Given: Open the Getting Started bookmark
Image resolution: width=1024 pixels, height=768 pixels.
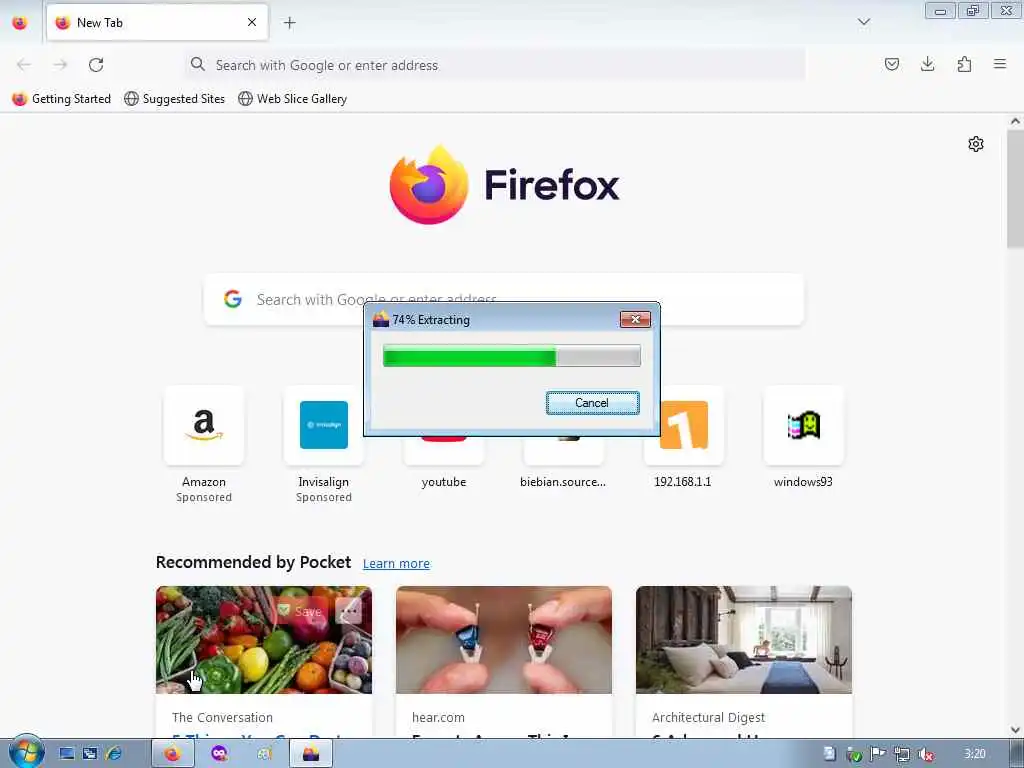Looking at the screenshot, I should 61,99.
